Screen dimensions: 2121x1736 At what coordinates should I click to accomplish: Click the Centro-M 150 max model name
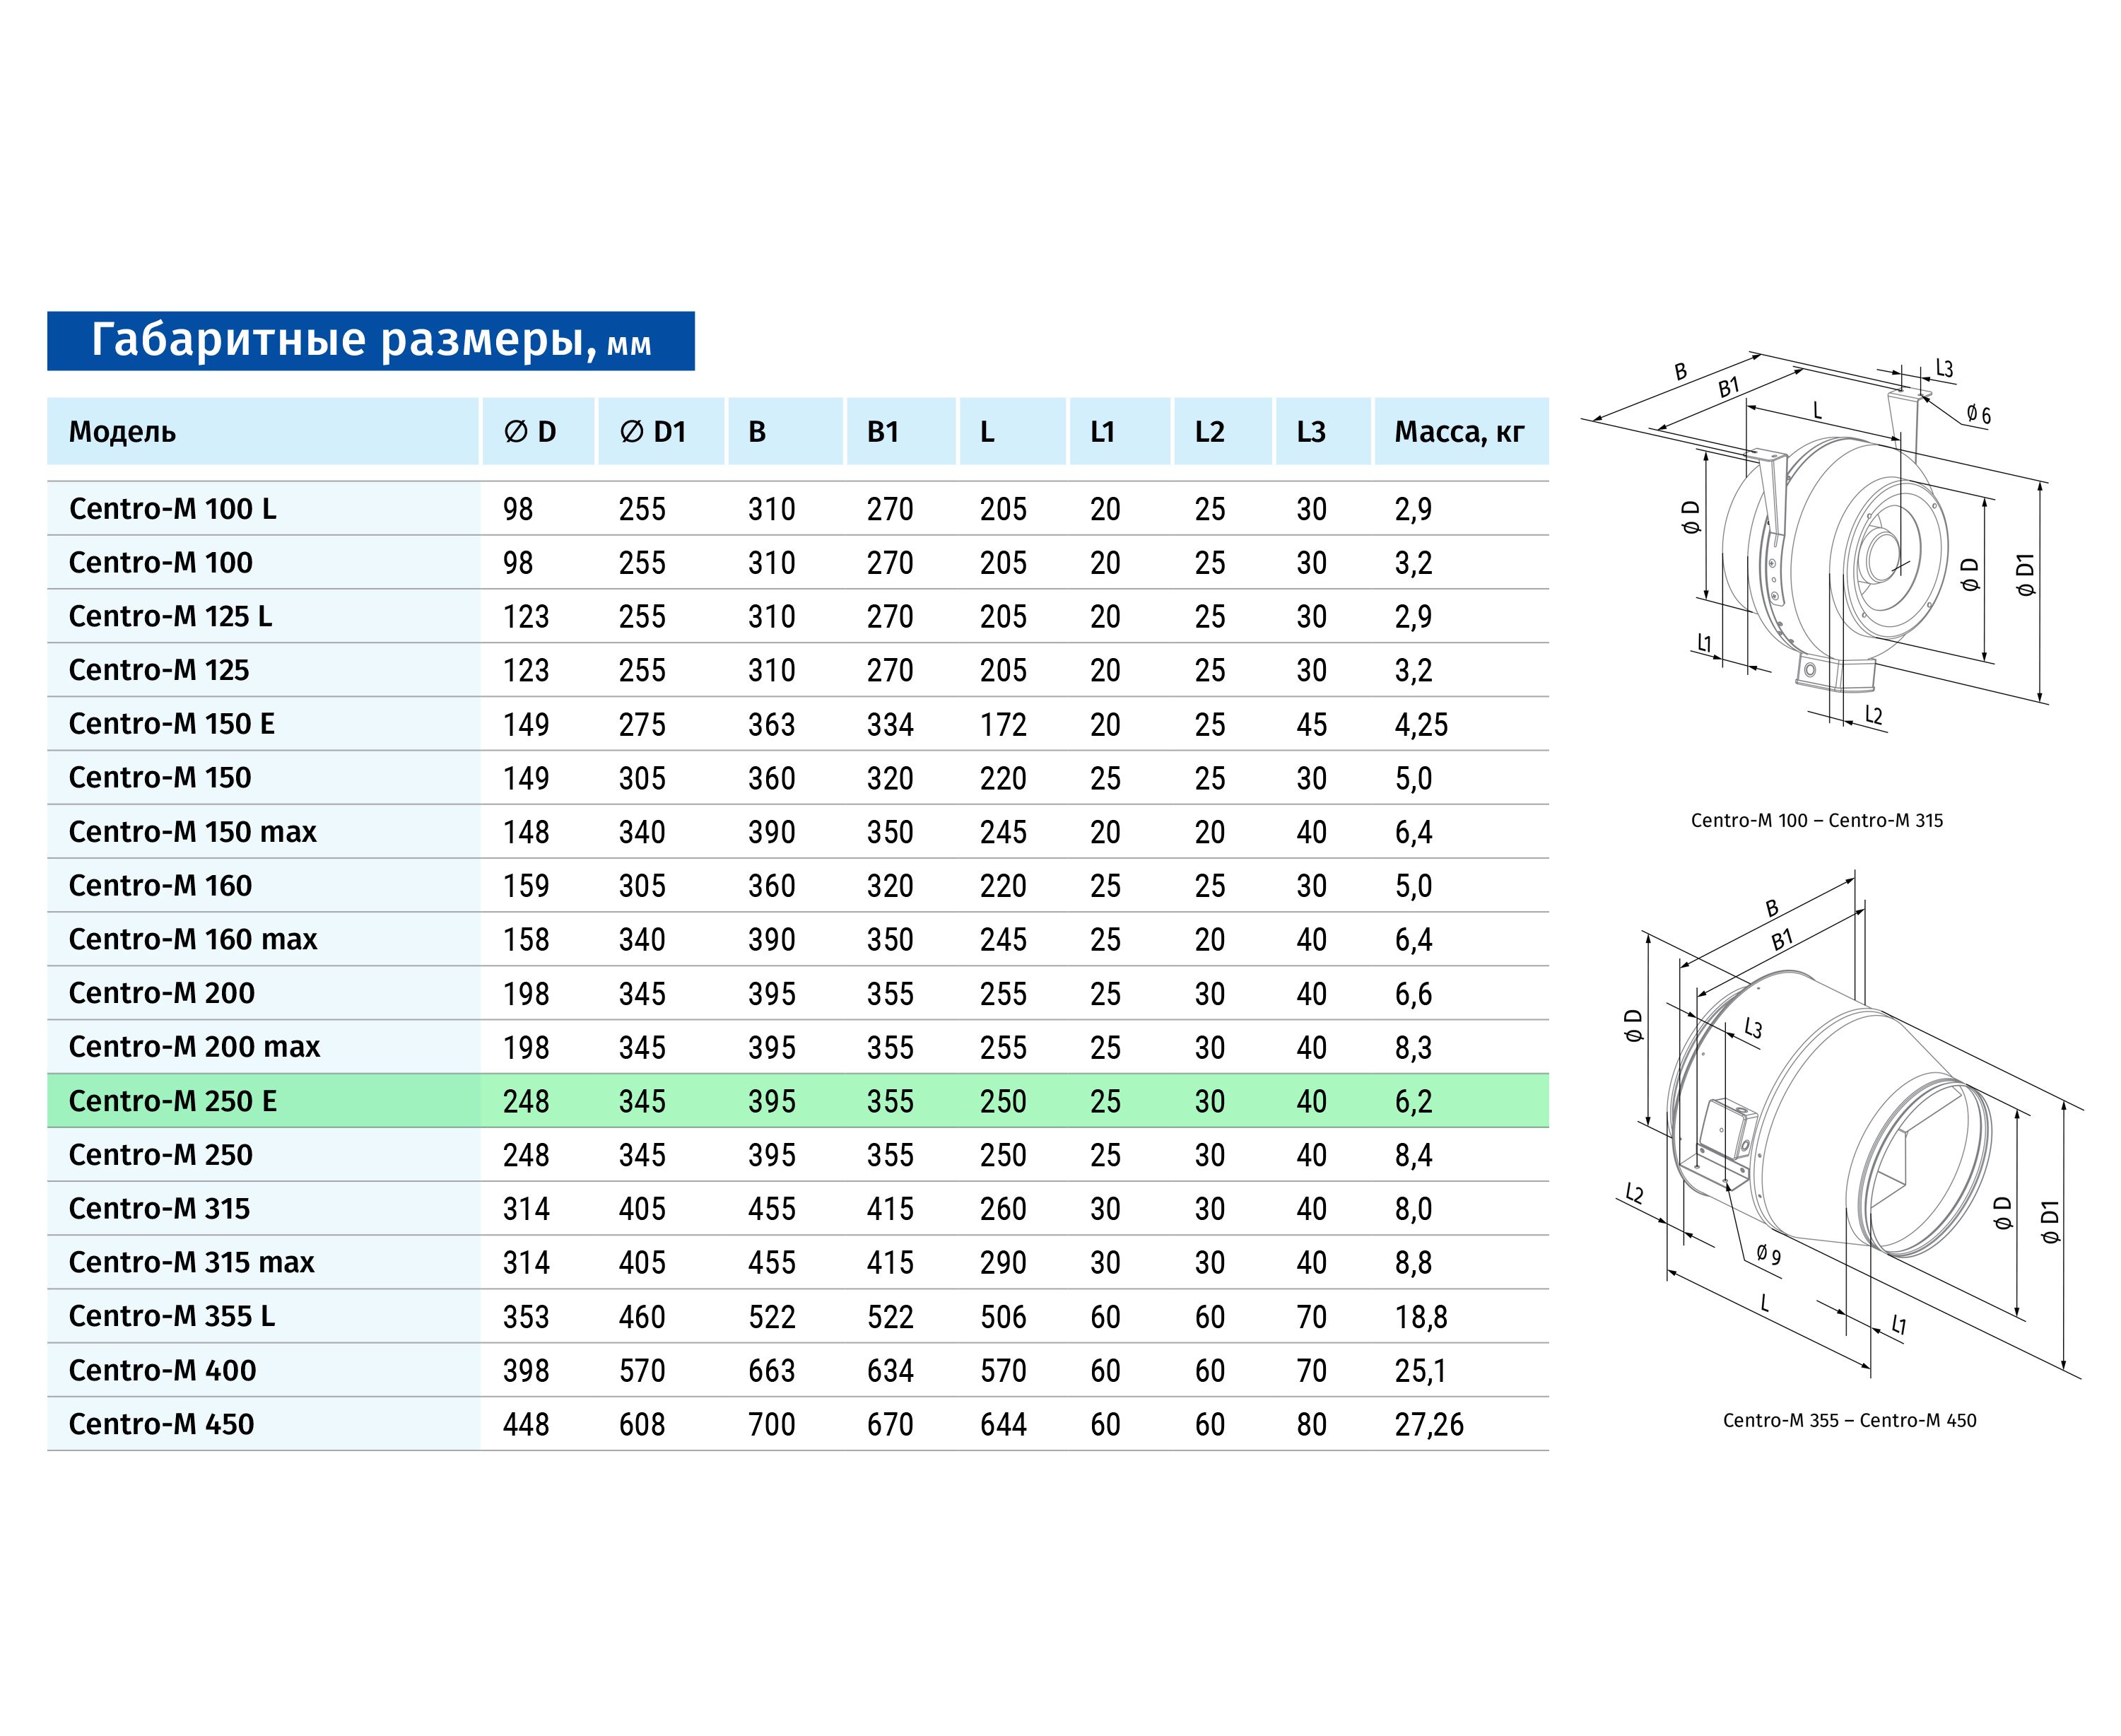pos(192,832)
